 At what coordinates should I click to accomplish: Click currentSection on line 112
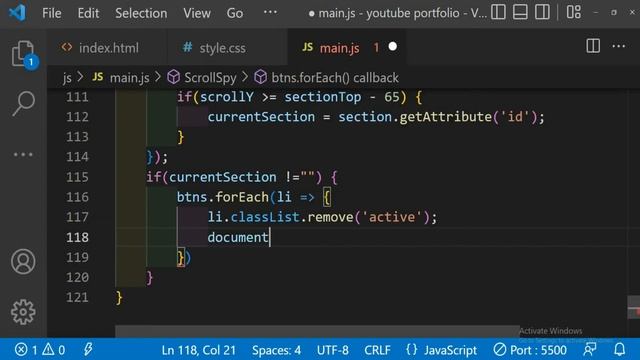coord(261,117)
